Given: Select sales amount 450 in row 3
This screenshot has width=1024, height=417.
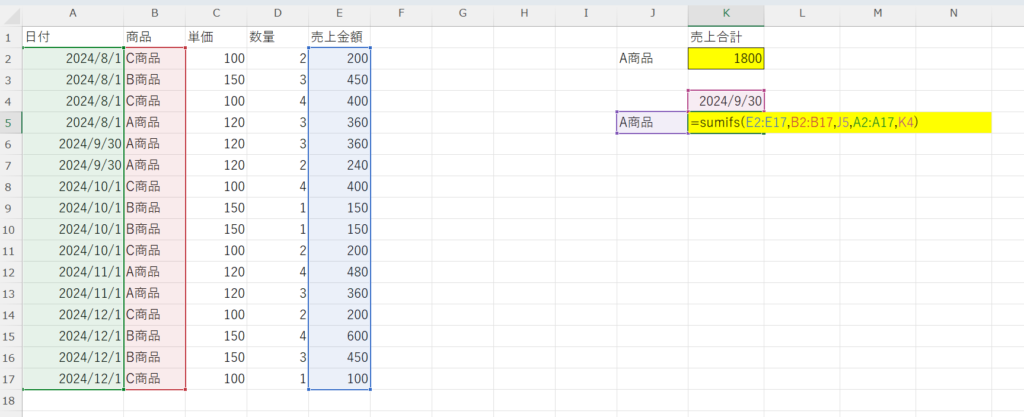Looking at the screenshot, I should coord(339,80).
